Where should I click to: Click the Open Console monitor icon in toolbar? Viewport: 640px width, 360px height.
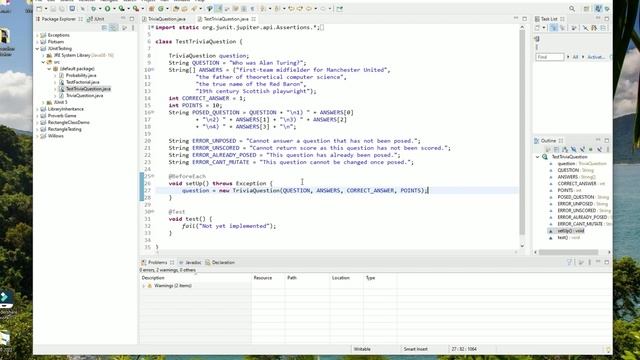(72, 8)
